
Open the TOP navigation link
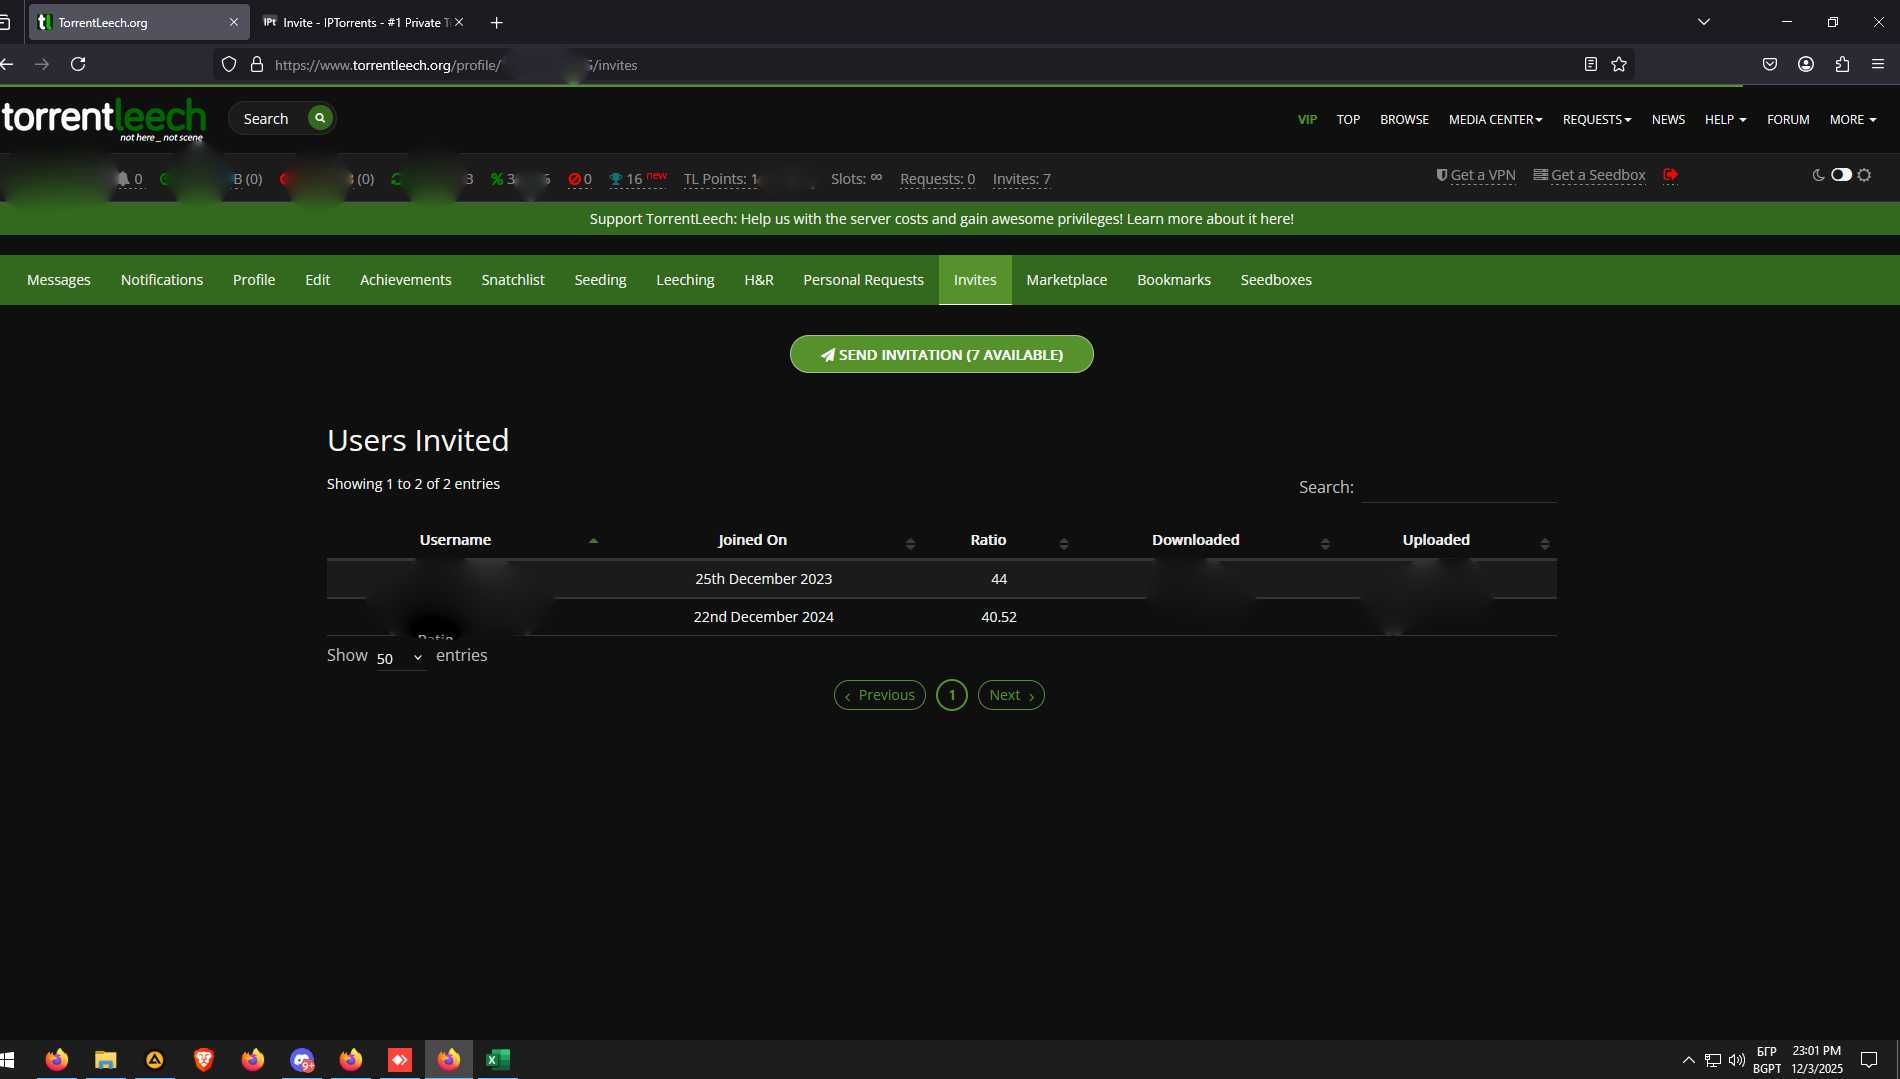pos(1348,119)
